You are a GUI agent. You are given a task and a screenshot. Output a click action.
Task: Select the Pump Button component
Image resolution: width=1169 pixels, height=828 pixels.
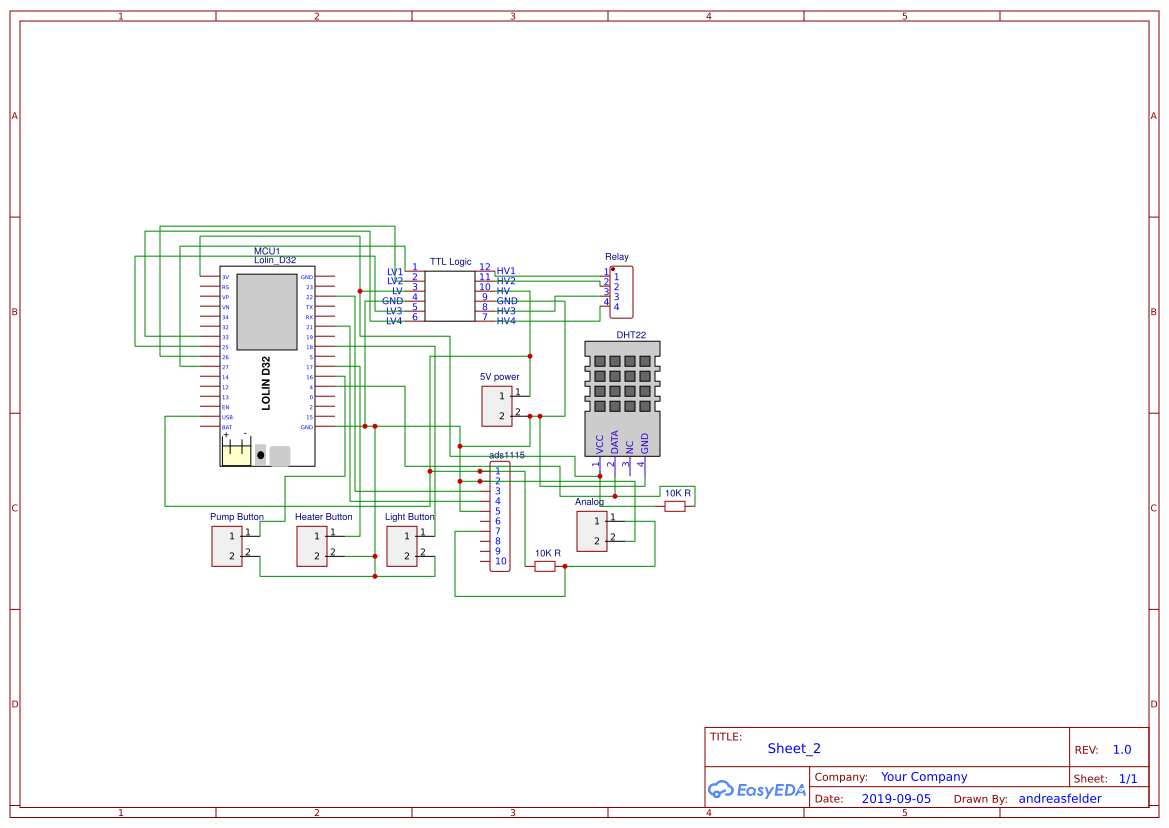pyautogui.click(x=226, y=546)
